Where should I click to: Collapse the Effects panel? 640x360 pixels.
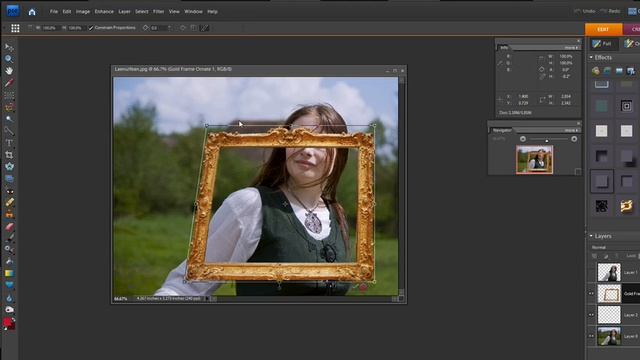point(591,58)
